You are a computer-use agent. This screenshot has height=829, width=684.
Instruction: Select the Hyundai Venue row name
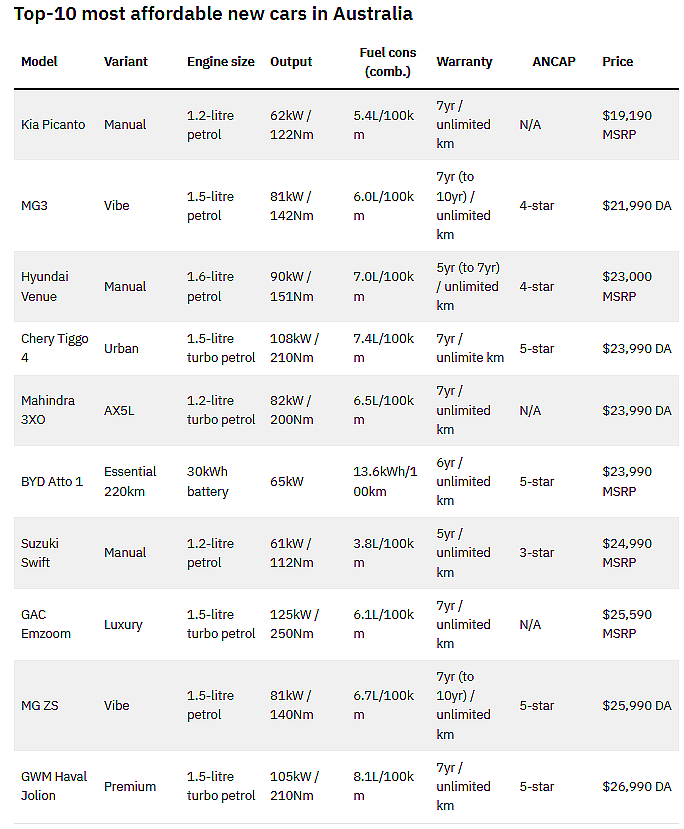click(45, 287)
